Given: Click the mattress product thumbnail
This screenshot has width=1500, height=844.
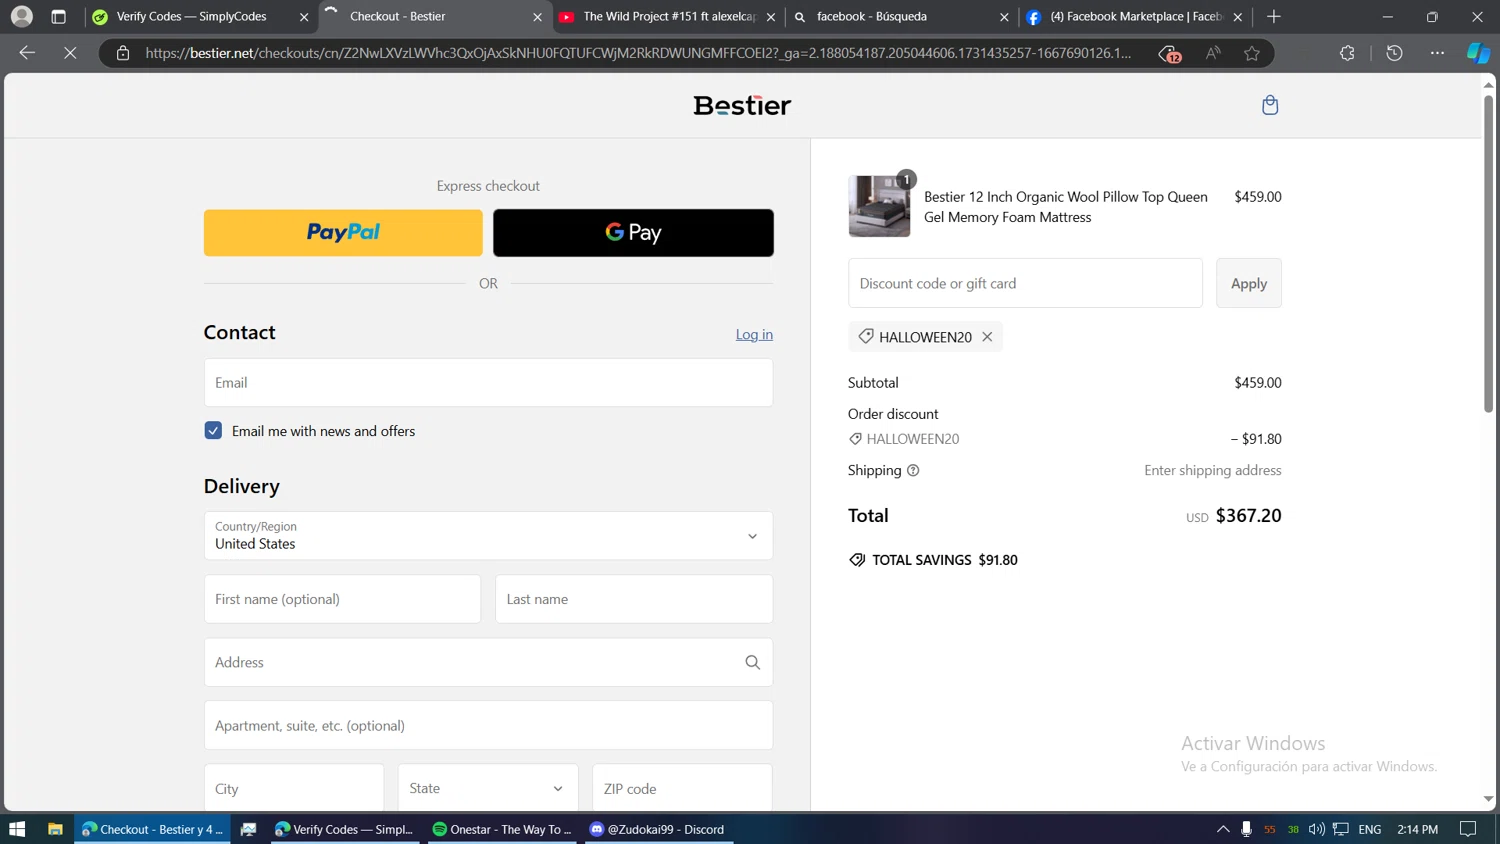Looking at the screenshot, I should [x=879, y=206].
